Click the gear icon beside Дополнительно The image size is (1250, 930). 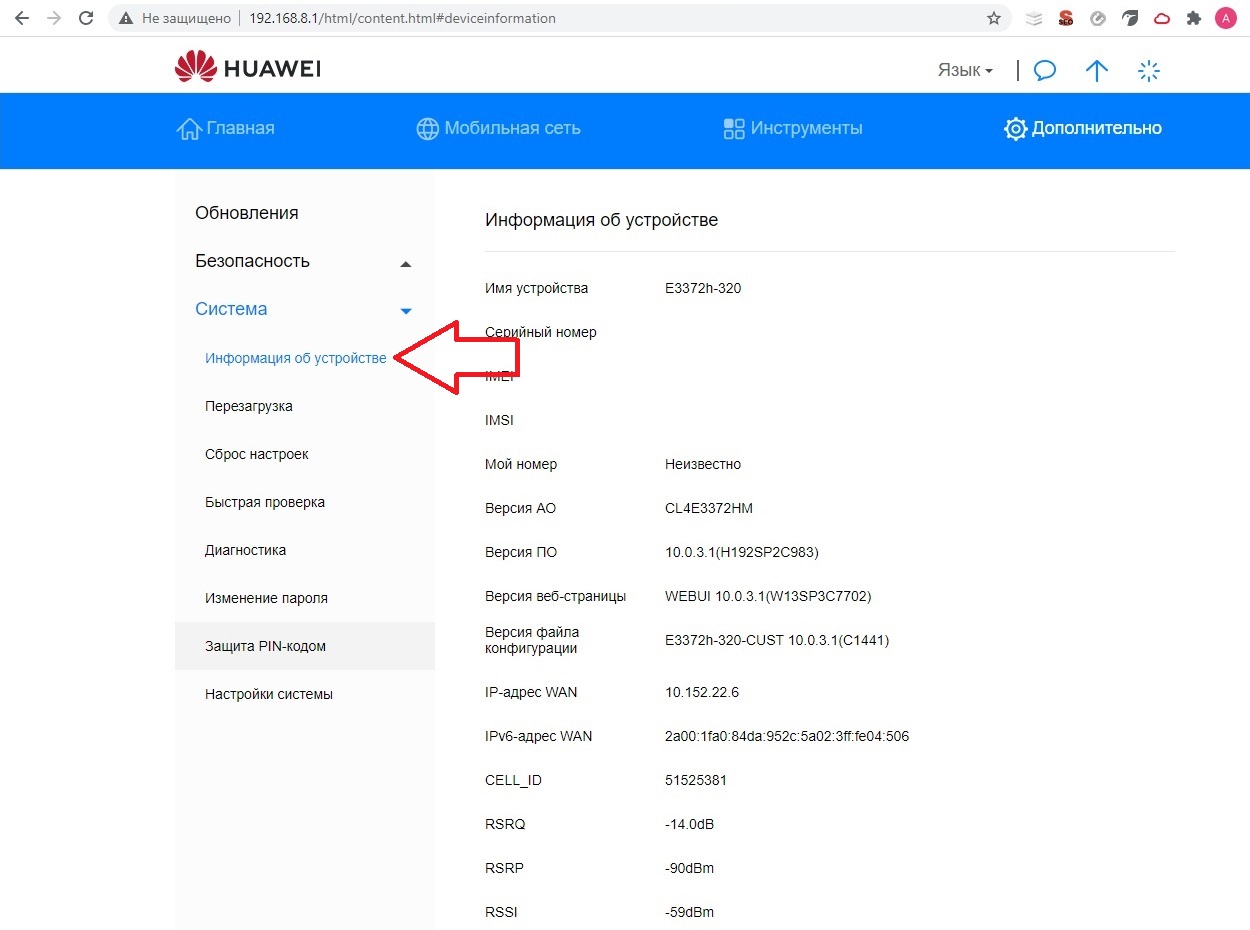click(x=1016, y=129)
